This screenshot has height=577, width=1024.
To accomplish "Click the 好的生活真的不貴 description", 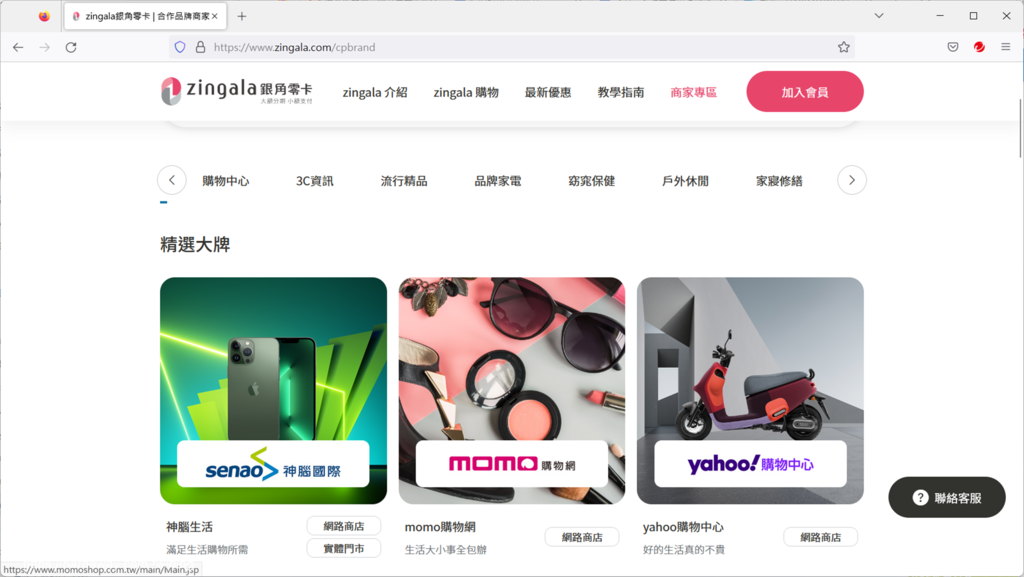I will point(684,550).
